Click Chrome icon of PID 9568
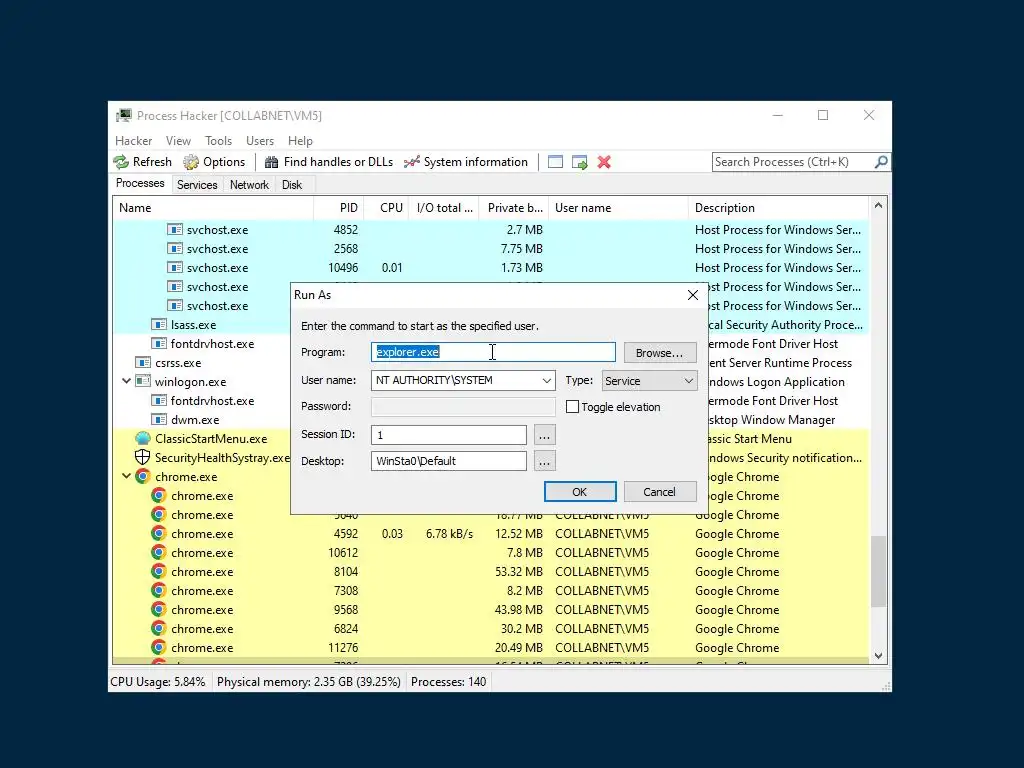This screenshot has height=768, width=1024. point(159,609)
